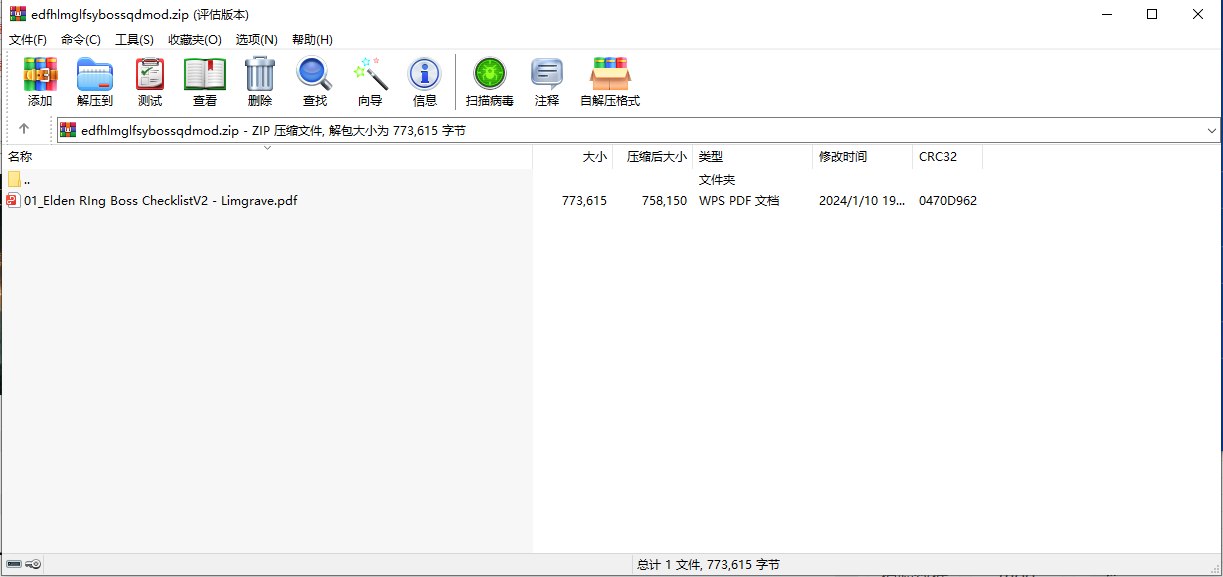1223x577 pixels.
Task: Sort by the 类型 column header
Action: coord(753,157)
